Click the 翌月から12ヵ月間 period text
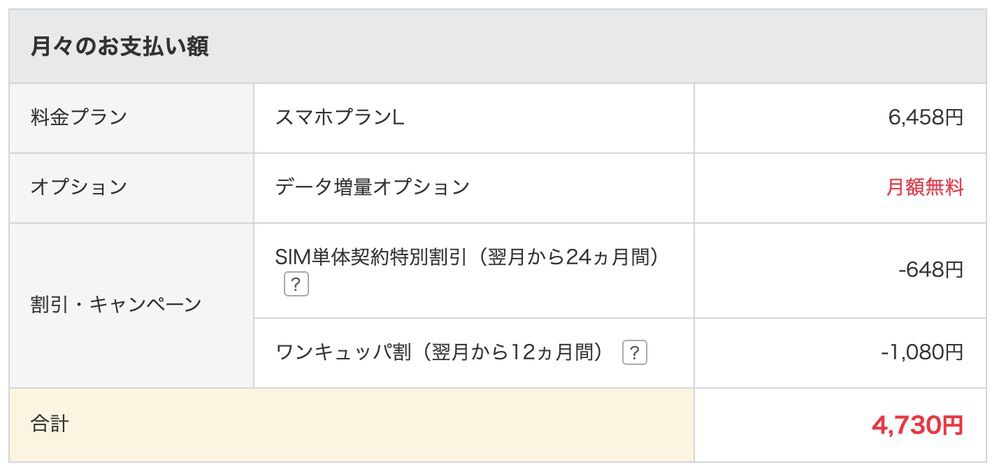 point(514,353)
